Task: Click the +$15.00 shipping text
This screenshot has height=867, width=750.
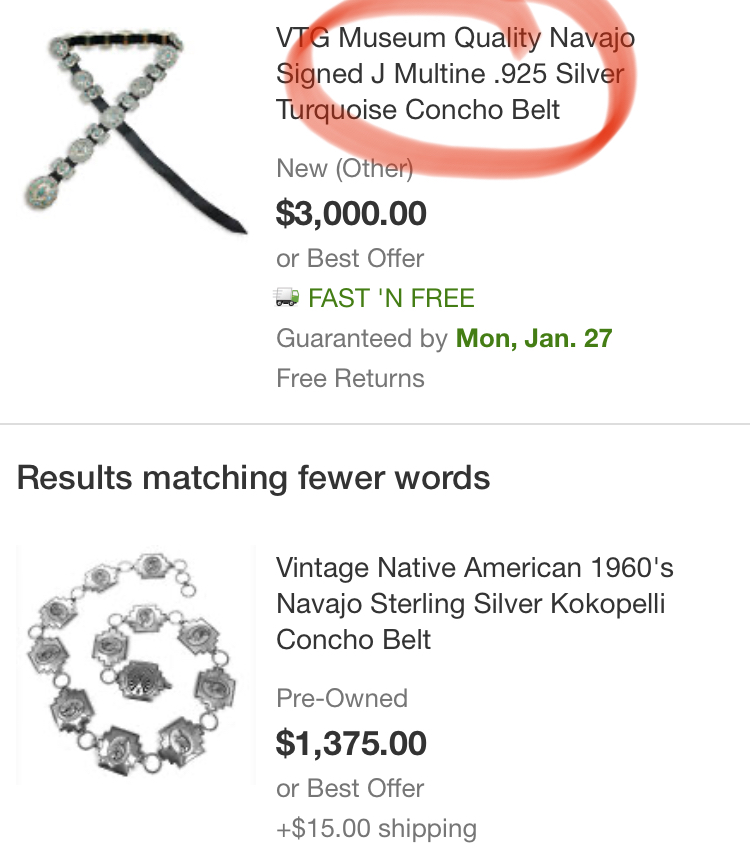Action: point(376,828)
